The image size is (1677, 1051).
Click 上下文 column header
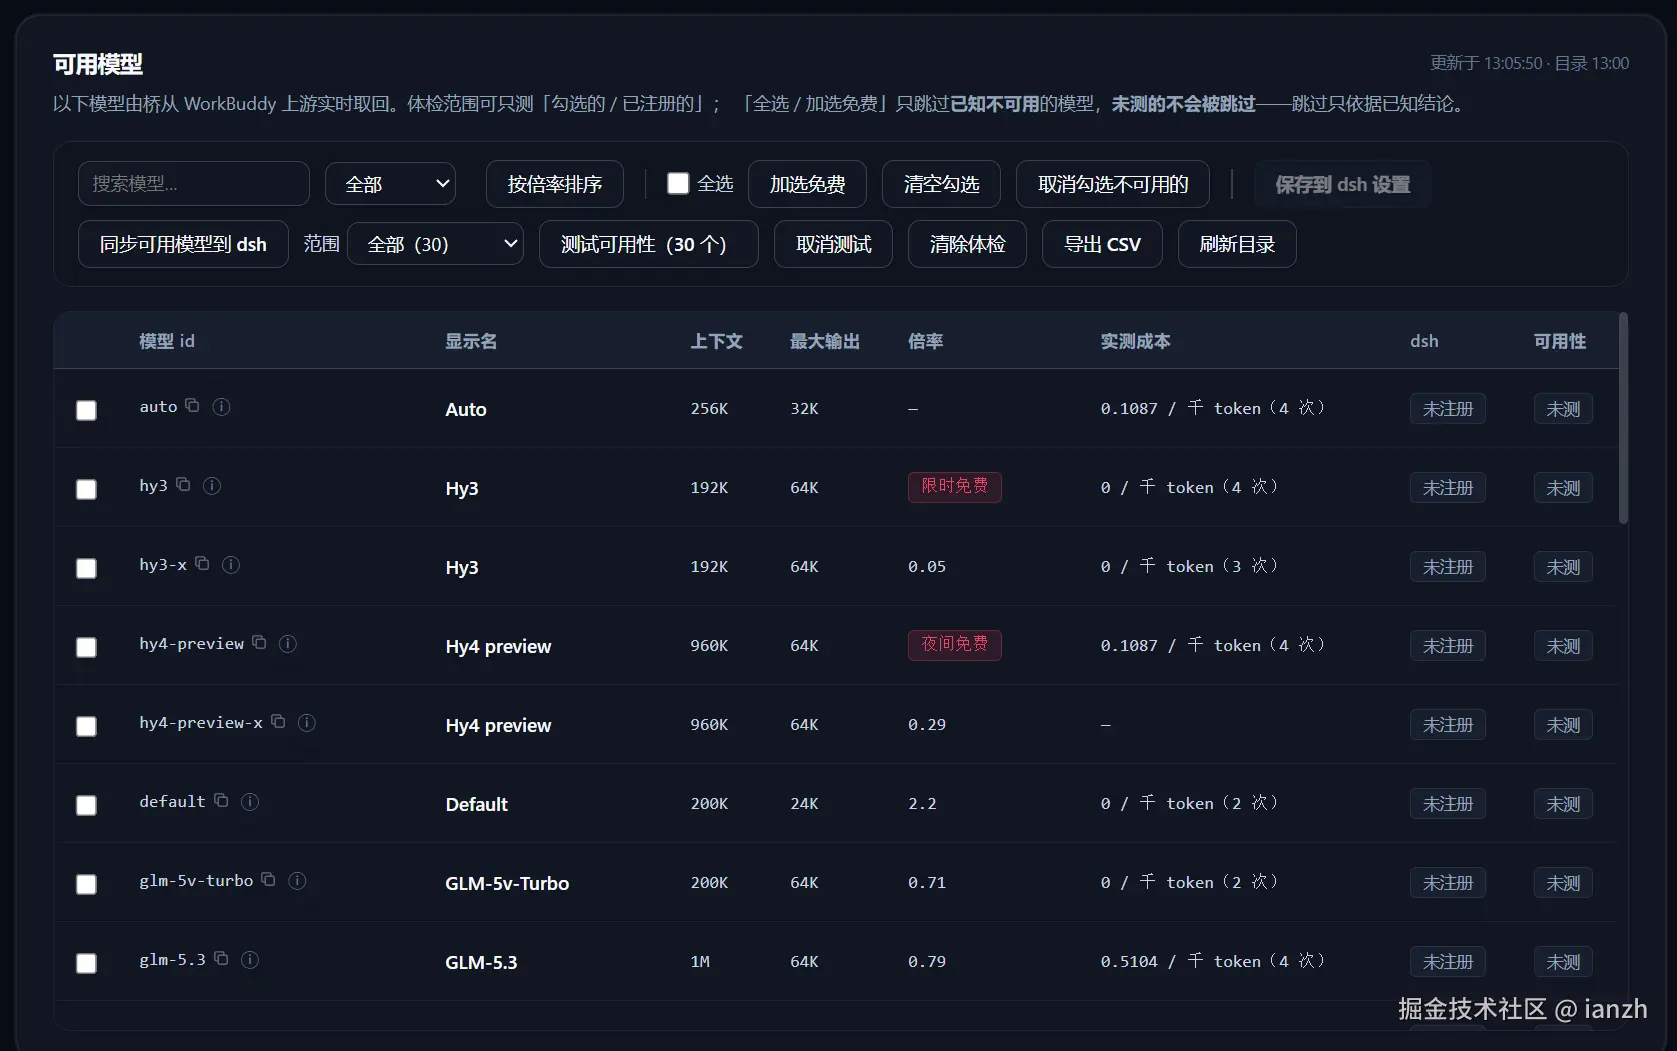click(x=716, y=341)
